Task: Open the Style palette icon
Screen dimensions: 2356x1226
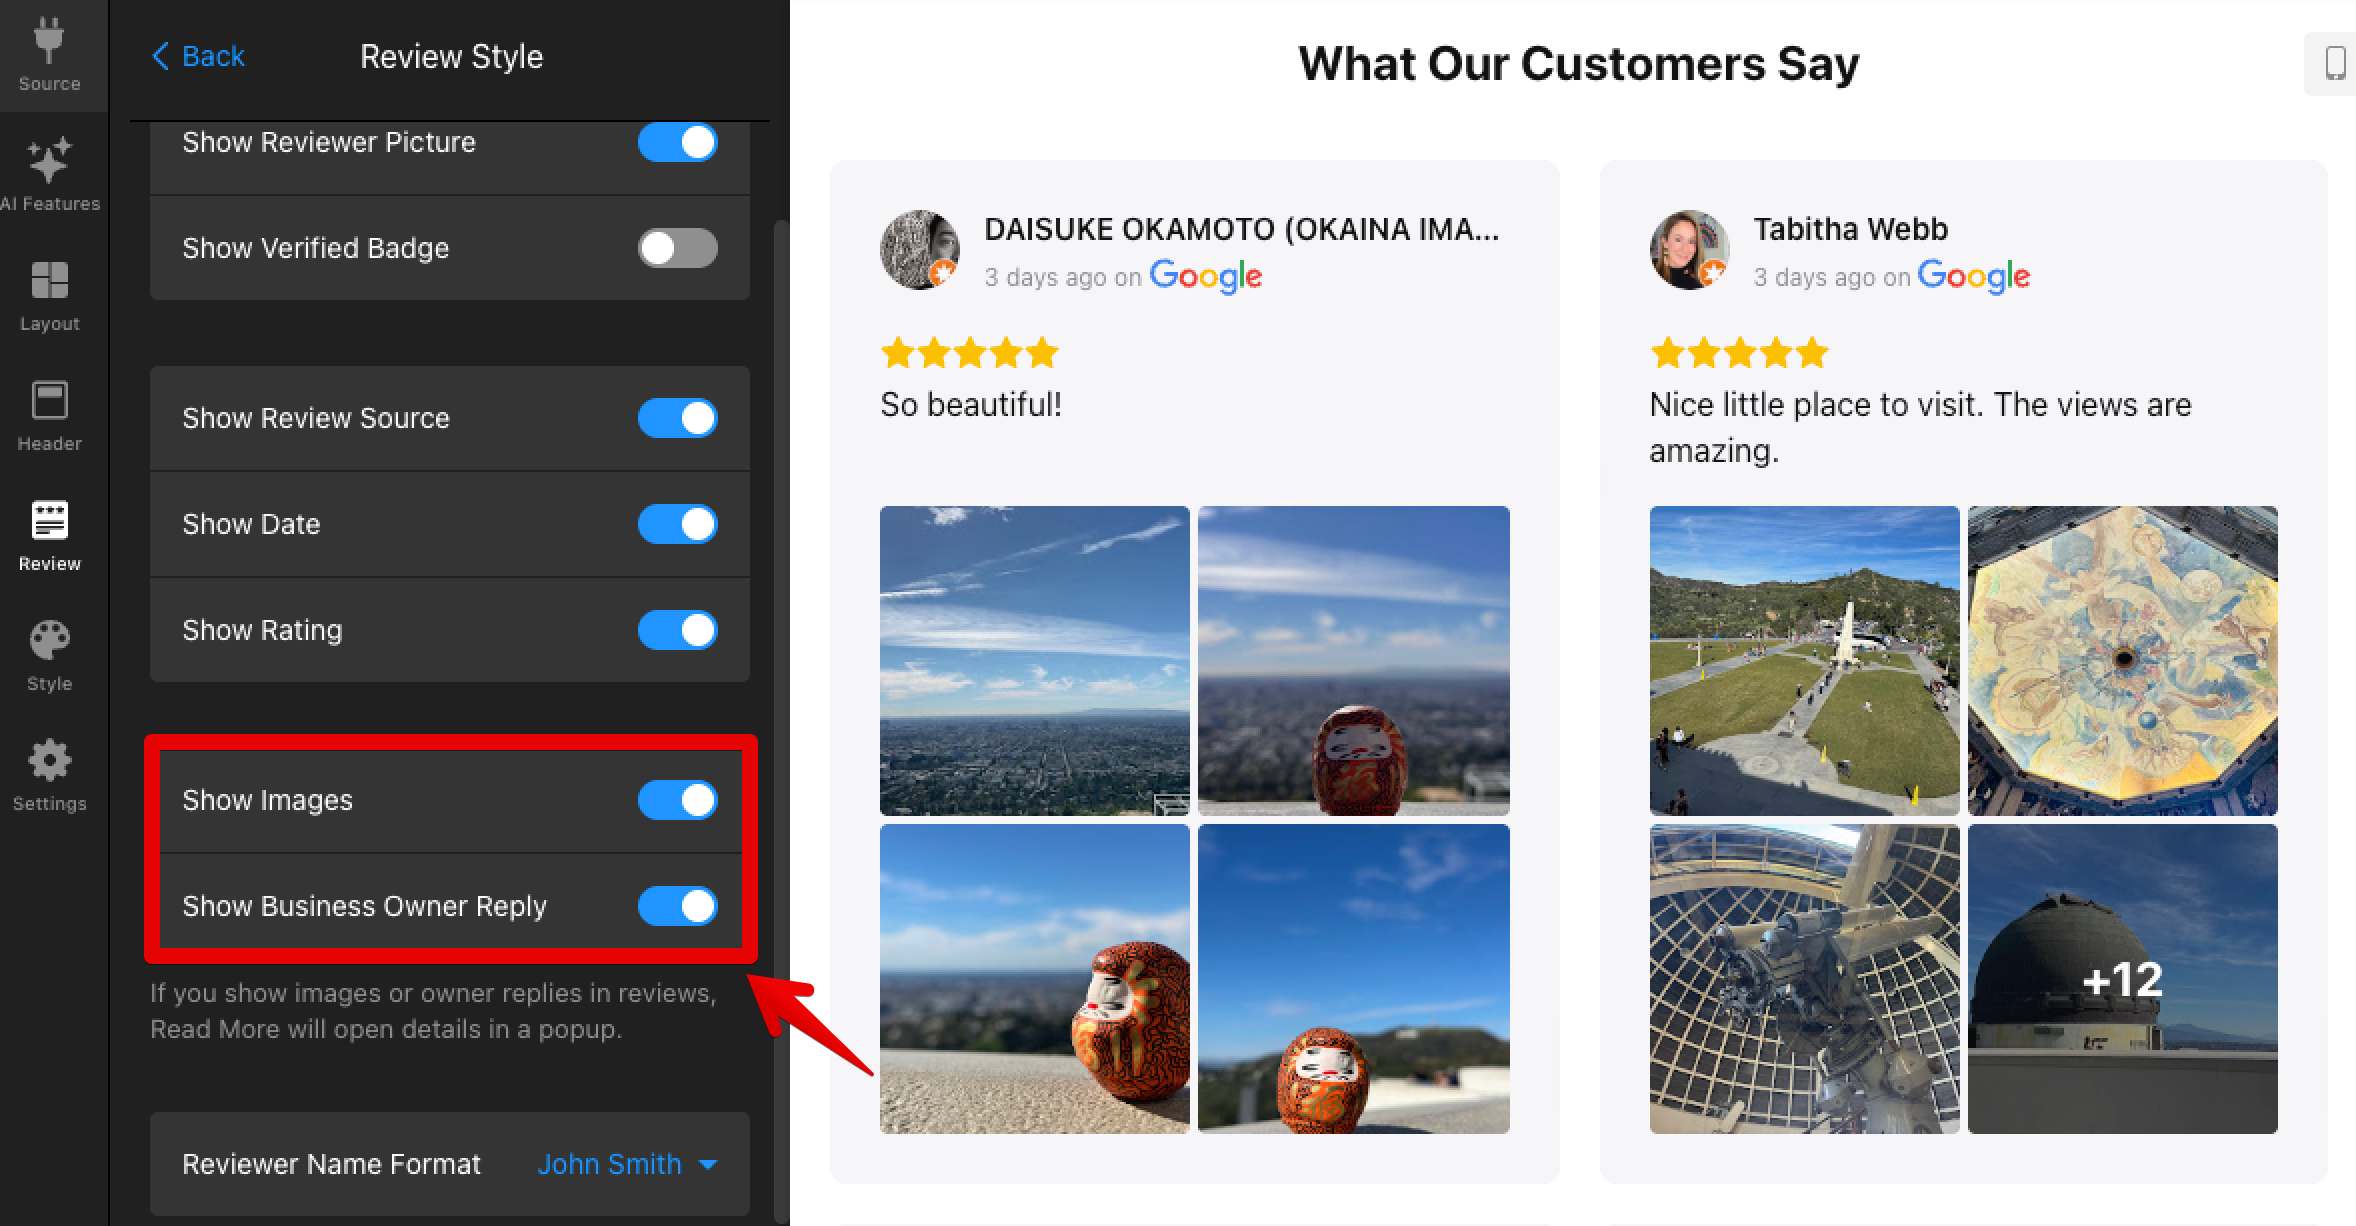Action: (49, 641)
